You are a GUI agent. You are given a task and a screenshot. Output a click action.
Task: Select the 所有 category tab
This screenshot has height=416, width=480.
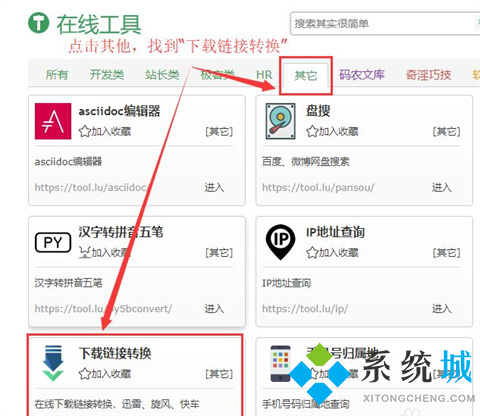click(x=57, y=75)
